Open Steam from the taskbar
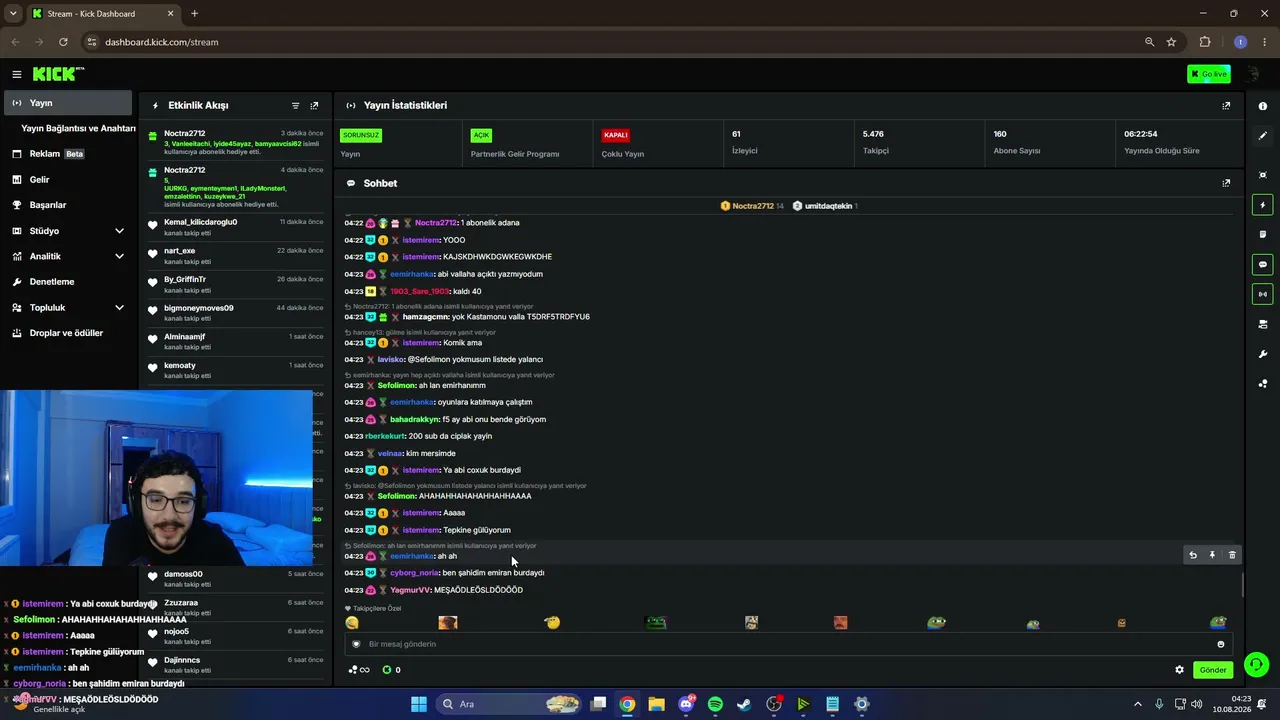This screenshot has height=720, width=1280. pyautogui.click(x=744, y=704)
